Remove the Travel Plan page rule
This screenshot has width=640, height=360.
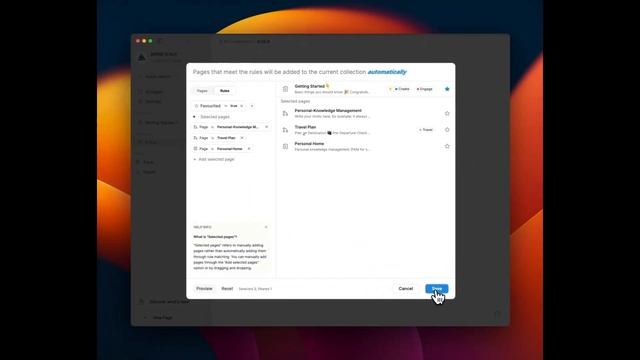coord(242,138)
